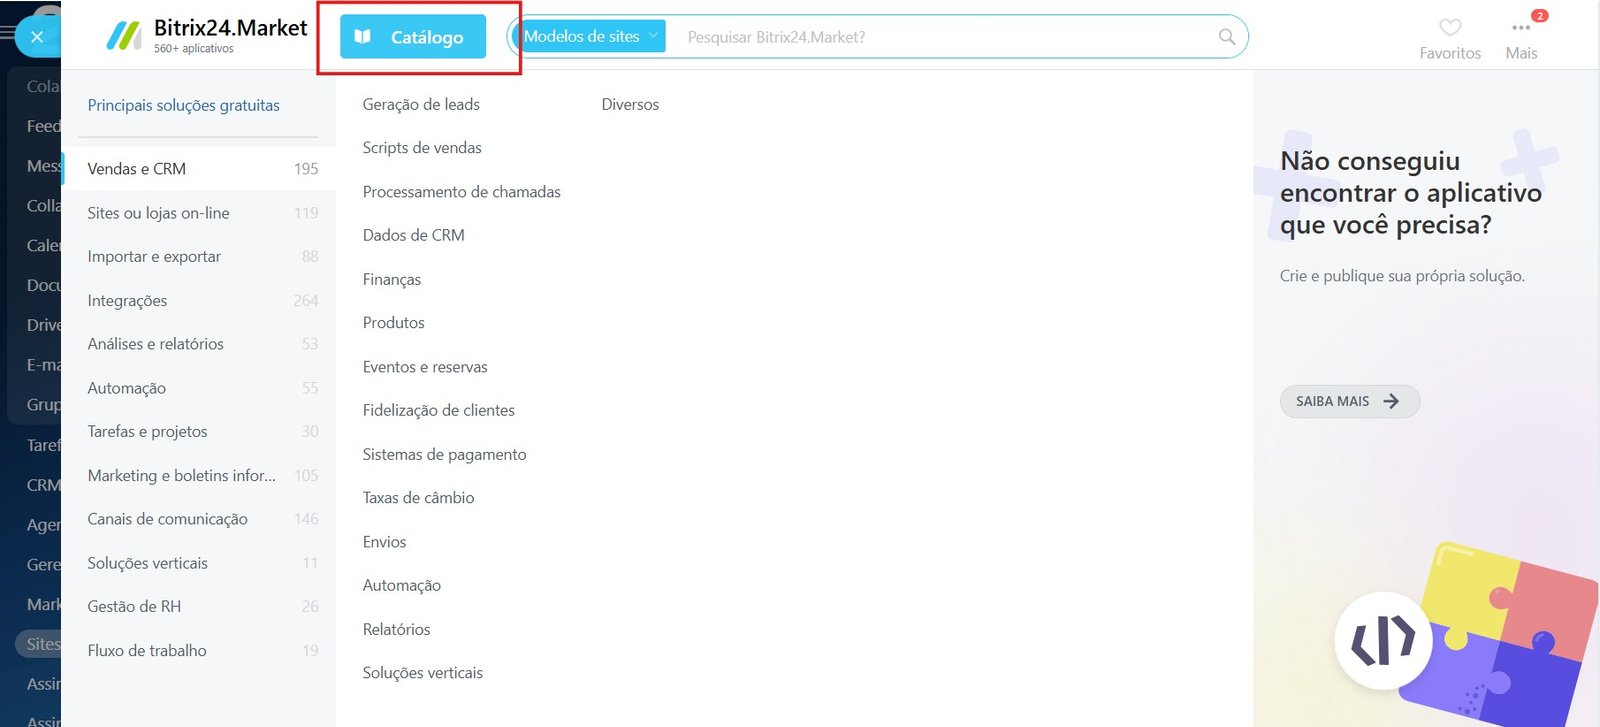Close the Market slider with X button
Image resolution: width=1600 pixels, height=727 pixels.
(x=37, y=37)
